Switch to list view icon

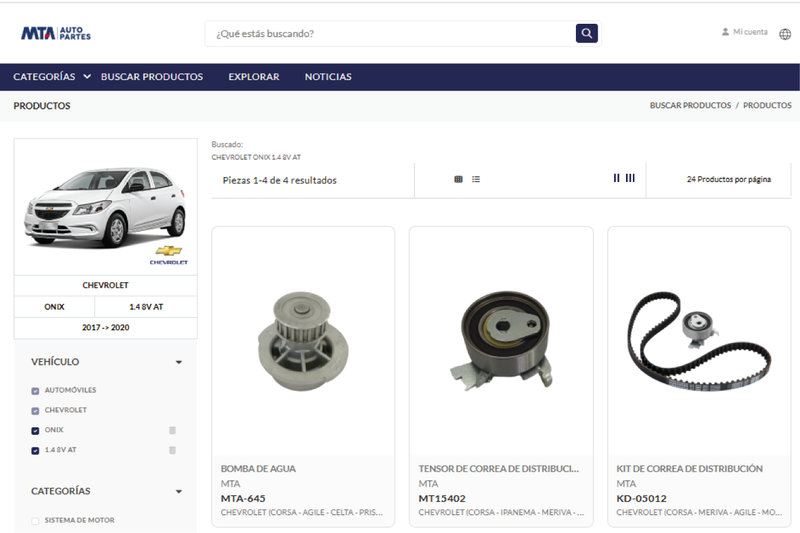coord(476,180)
